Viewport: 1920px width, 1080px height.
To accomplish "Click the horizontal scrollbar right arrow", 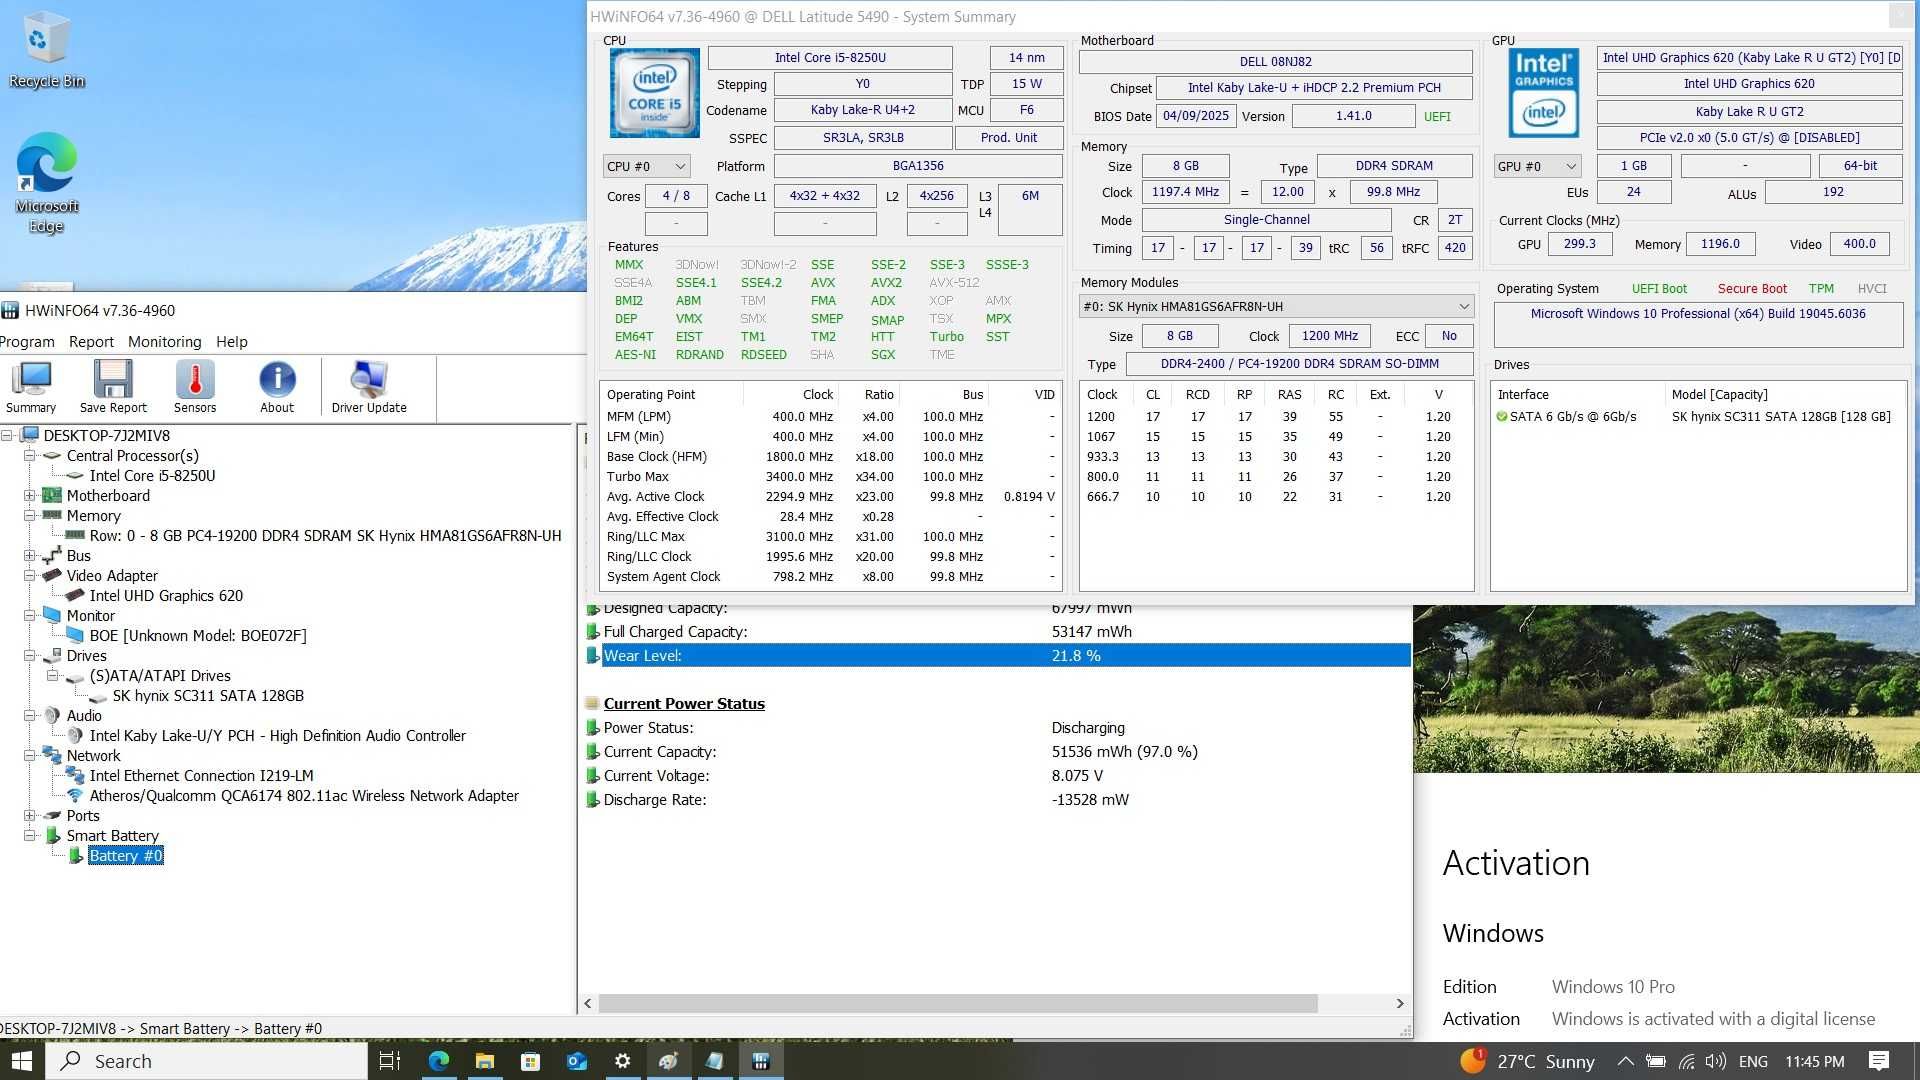I will [1399, 1003].
